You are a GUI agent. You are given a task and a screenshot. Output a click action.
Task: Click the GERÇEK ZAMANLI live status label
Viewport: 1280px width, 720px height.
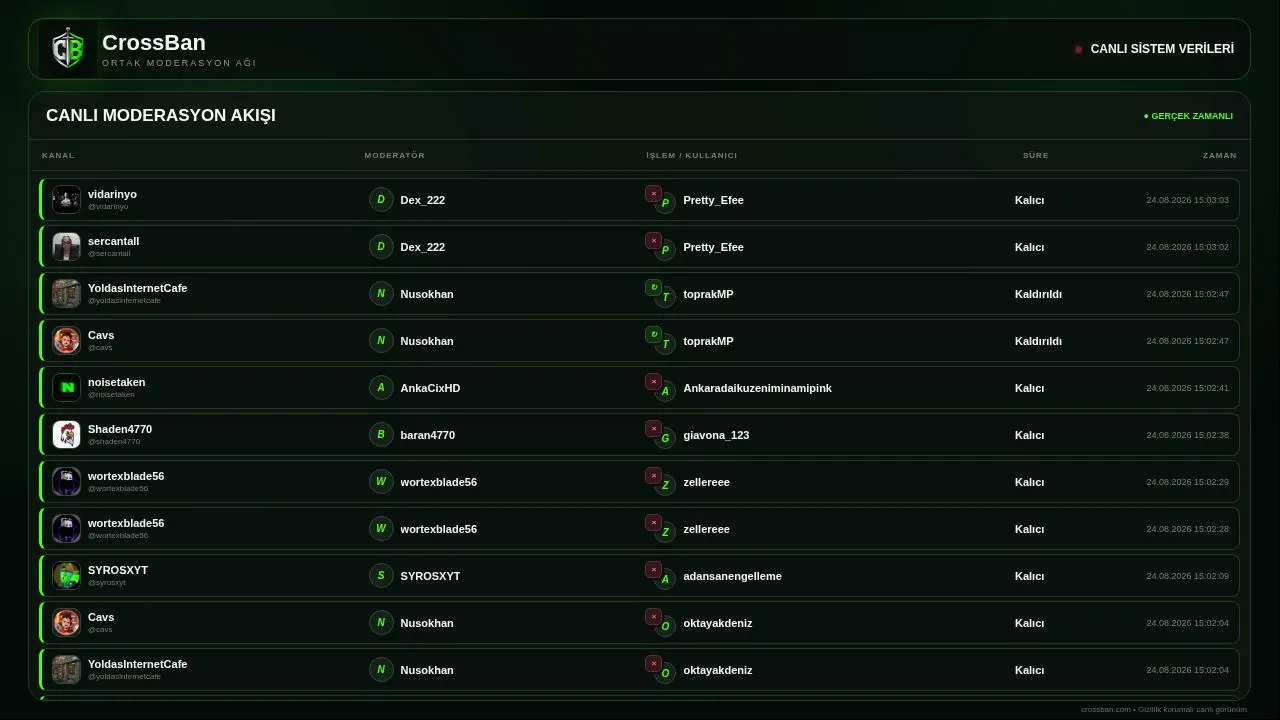click(1188, 116)
